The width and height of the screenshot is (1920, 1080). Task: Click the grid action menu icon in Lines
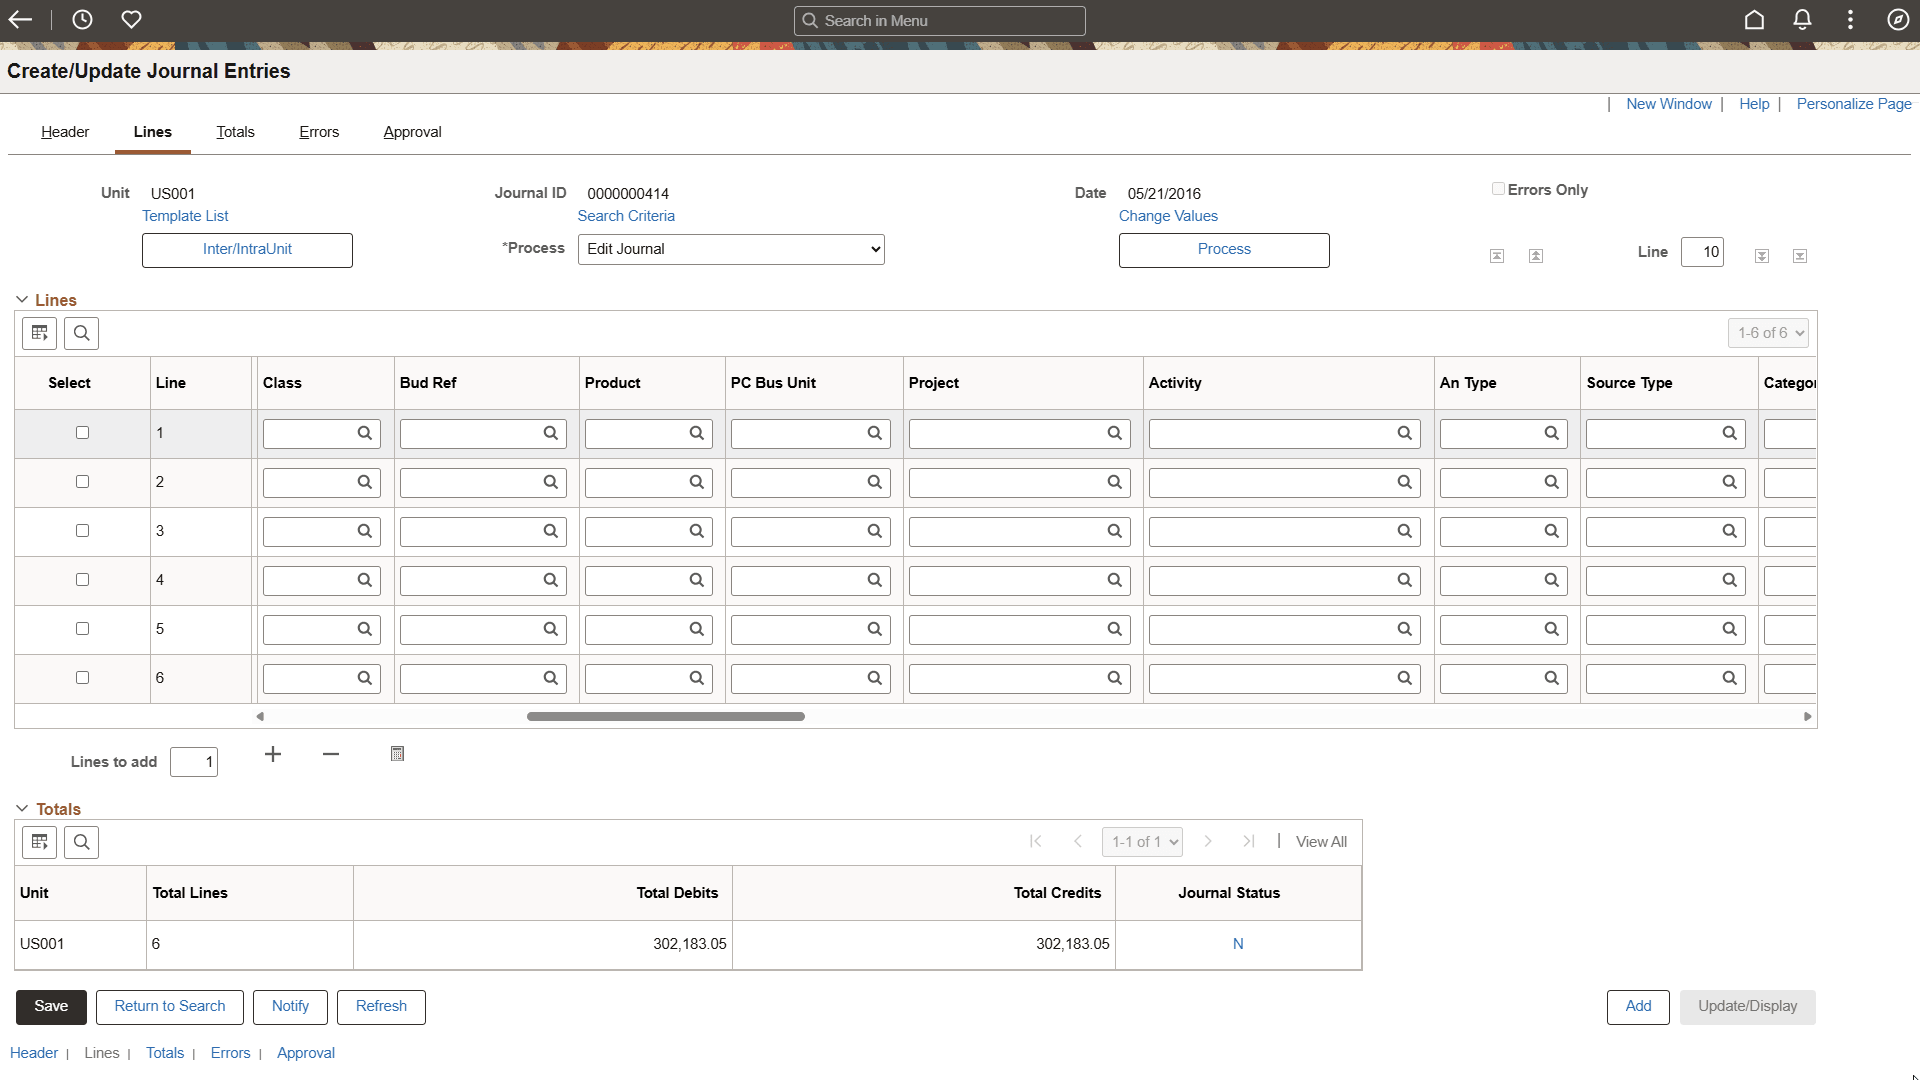click(x=40, y=333)
